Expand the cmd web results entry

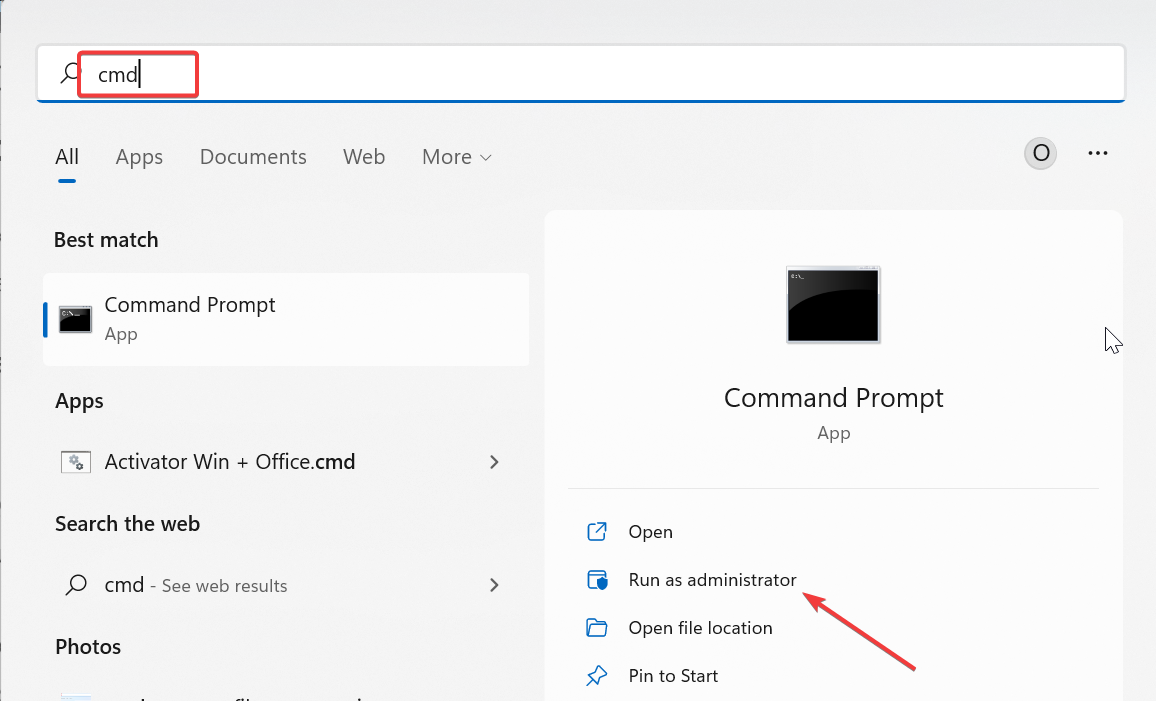(494, 585)
